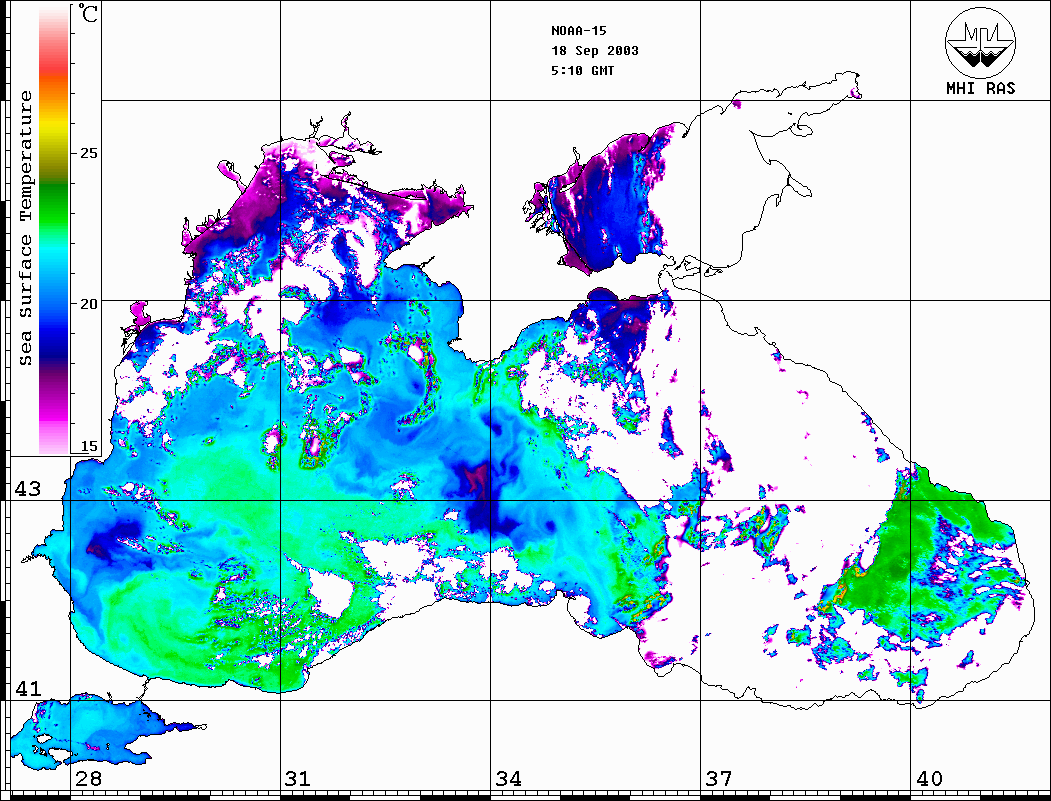Screen dimensions: 1051x801
Task: Click the longitude label '37'
Action: (x=719, y=778)
